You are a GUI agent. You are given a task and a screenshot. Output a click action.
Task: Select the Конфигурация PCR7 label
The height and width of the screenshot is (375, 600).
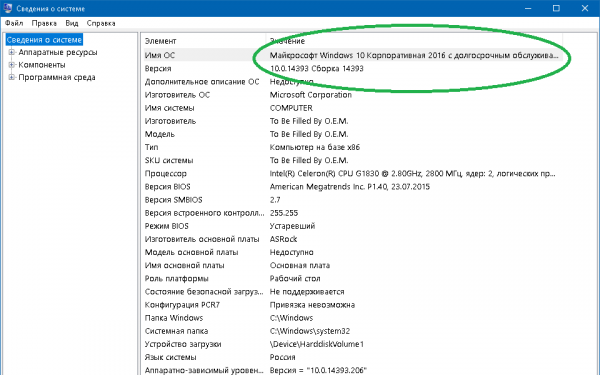[x=182, y=305]
